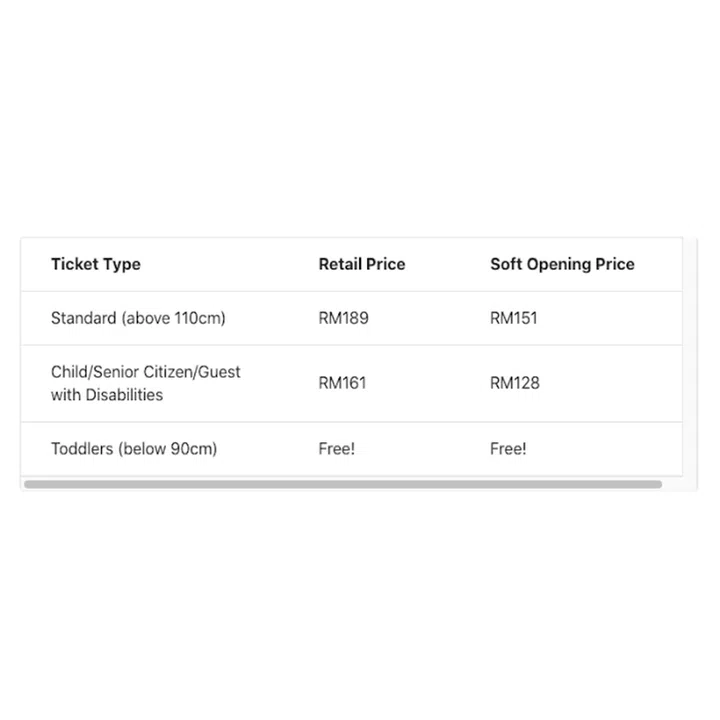Click the Retail Price column header
720x720 pixels.
(x=362, y=264)
